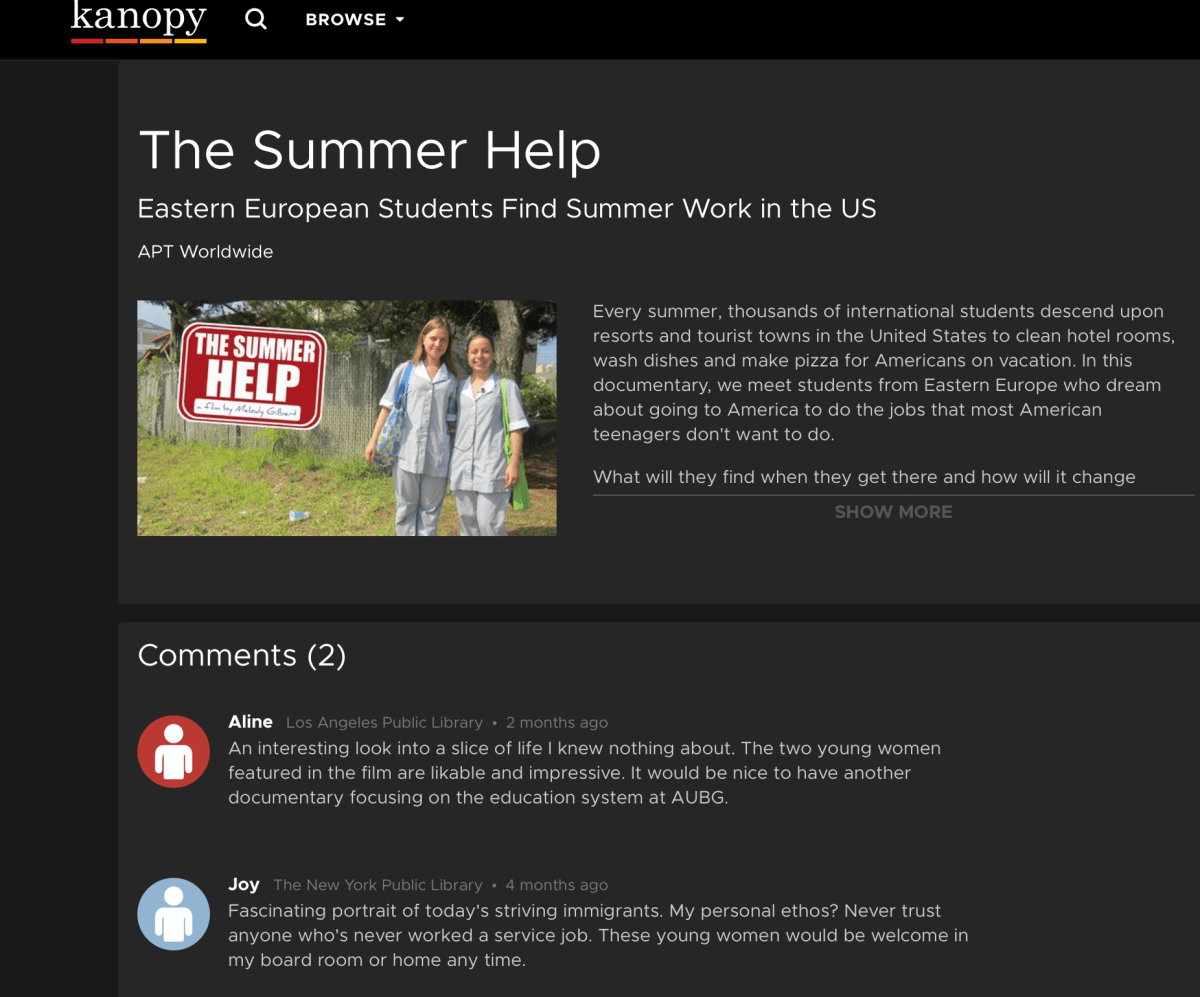Click the APT Worldwide link
Viewport: 1200px width, 997px height.
coord(205,251)
